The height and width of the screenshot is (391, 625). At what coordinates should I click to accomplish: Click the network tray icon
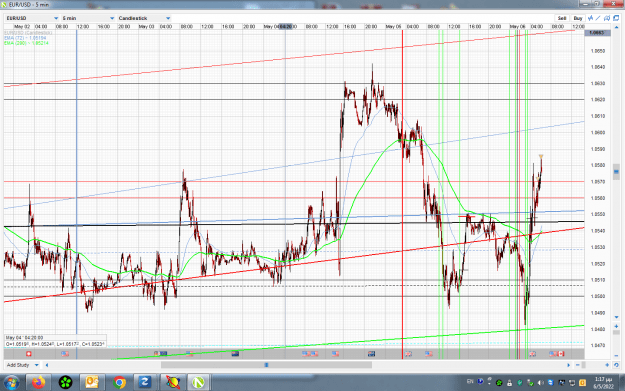pos(572,383)
